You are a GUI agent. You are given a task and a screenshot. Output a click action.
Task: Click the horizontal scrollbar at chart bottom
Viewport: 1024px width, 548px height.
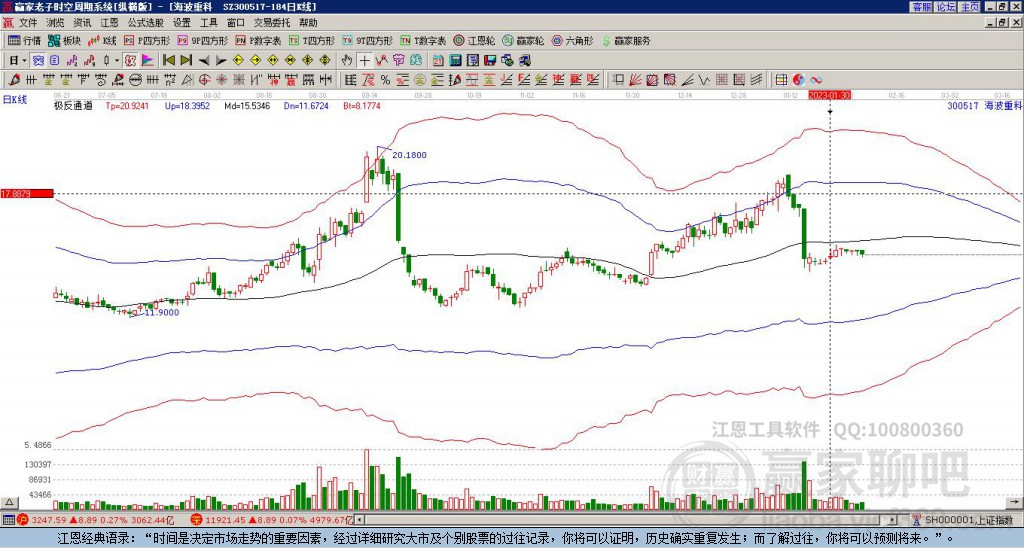[620, 520]
